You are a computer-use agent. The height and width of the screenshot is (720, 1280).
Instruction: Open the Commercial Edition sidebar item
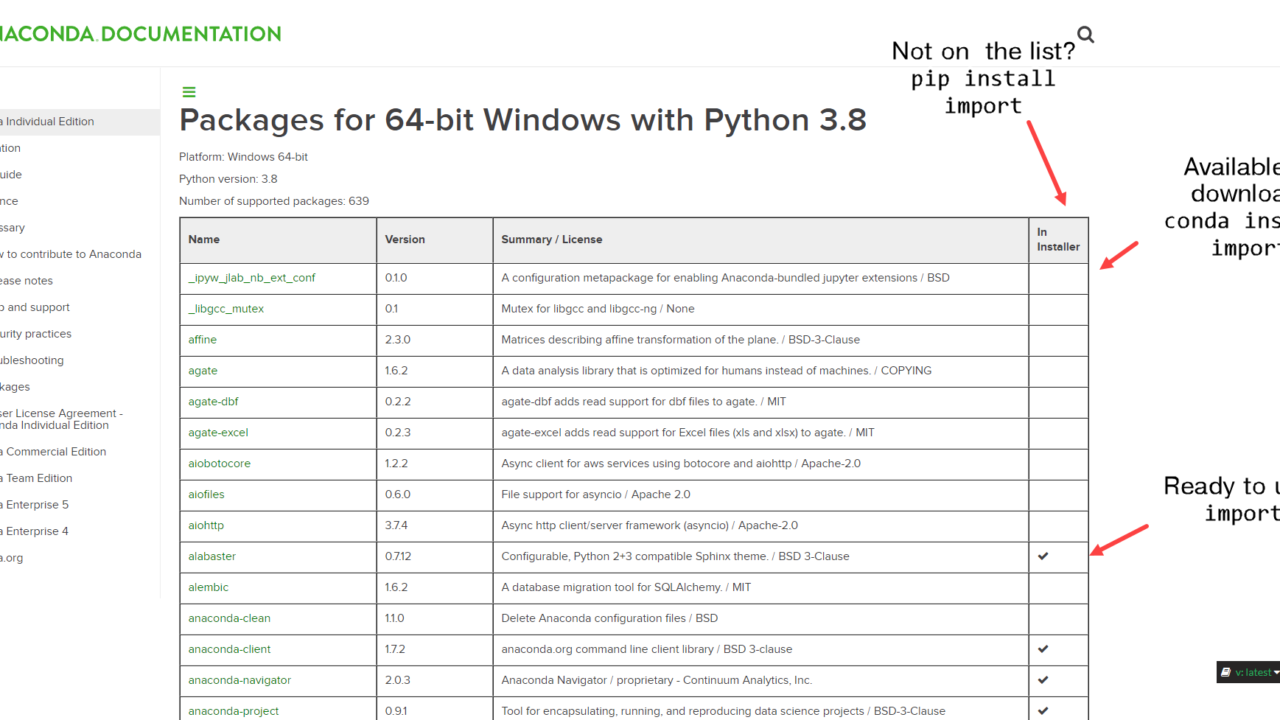pyautogui.click(x=56, y=452)
